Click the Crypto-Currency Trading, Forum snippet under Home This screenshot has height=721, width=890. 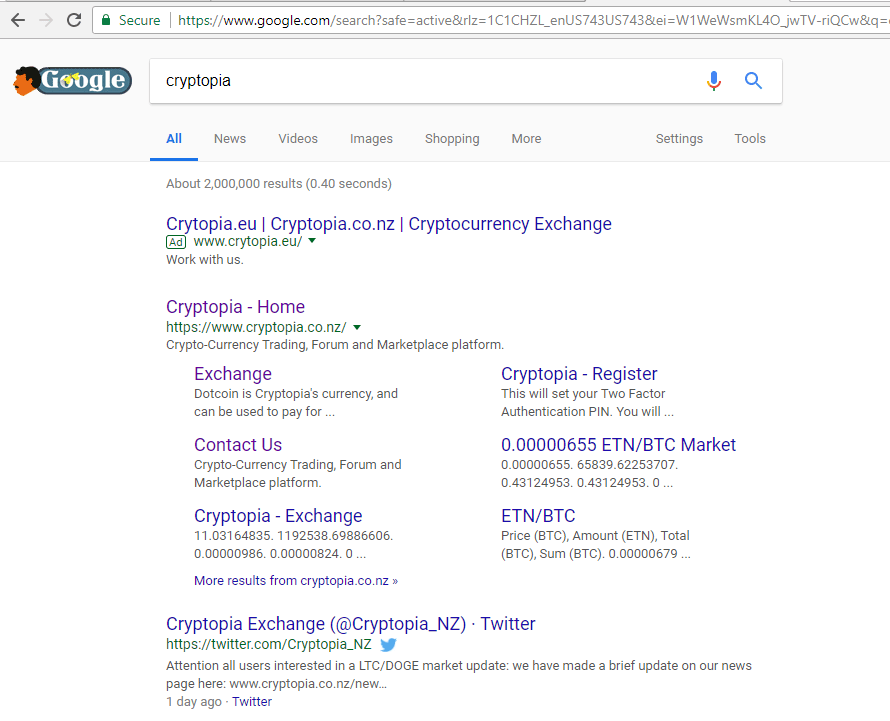[x=334, y=345]
